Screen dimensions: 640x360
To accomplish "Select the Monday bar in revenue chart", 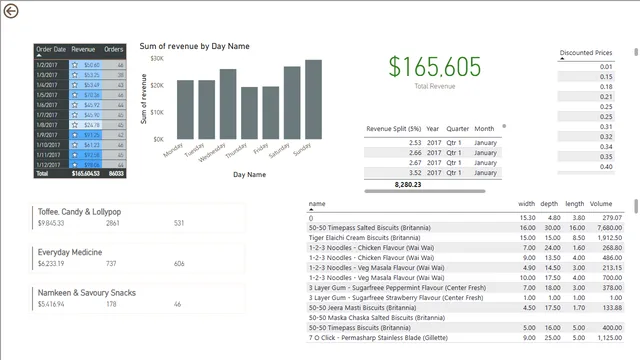I will point(185,109).
